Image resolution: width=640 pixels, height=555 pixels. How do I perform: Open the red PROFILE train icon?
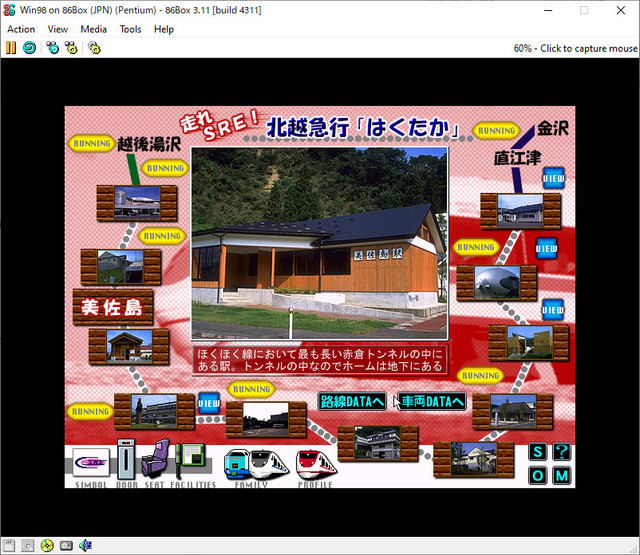pyautogui.click(x=316, y=464)
